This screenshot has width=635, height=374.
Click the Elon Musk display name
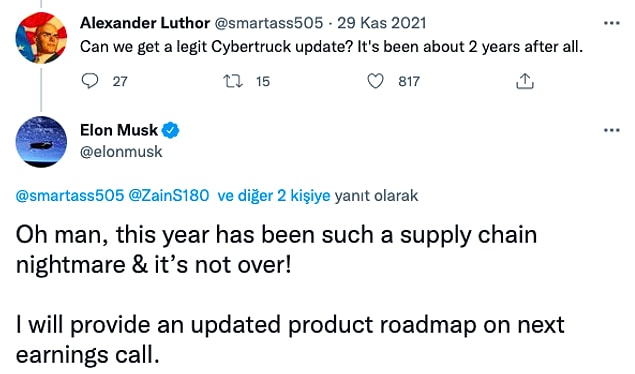click(x=119, y=130)
